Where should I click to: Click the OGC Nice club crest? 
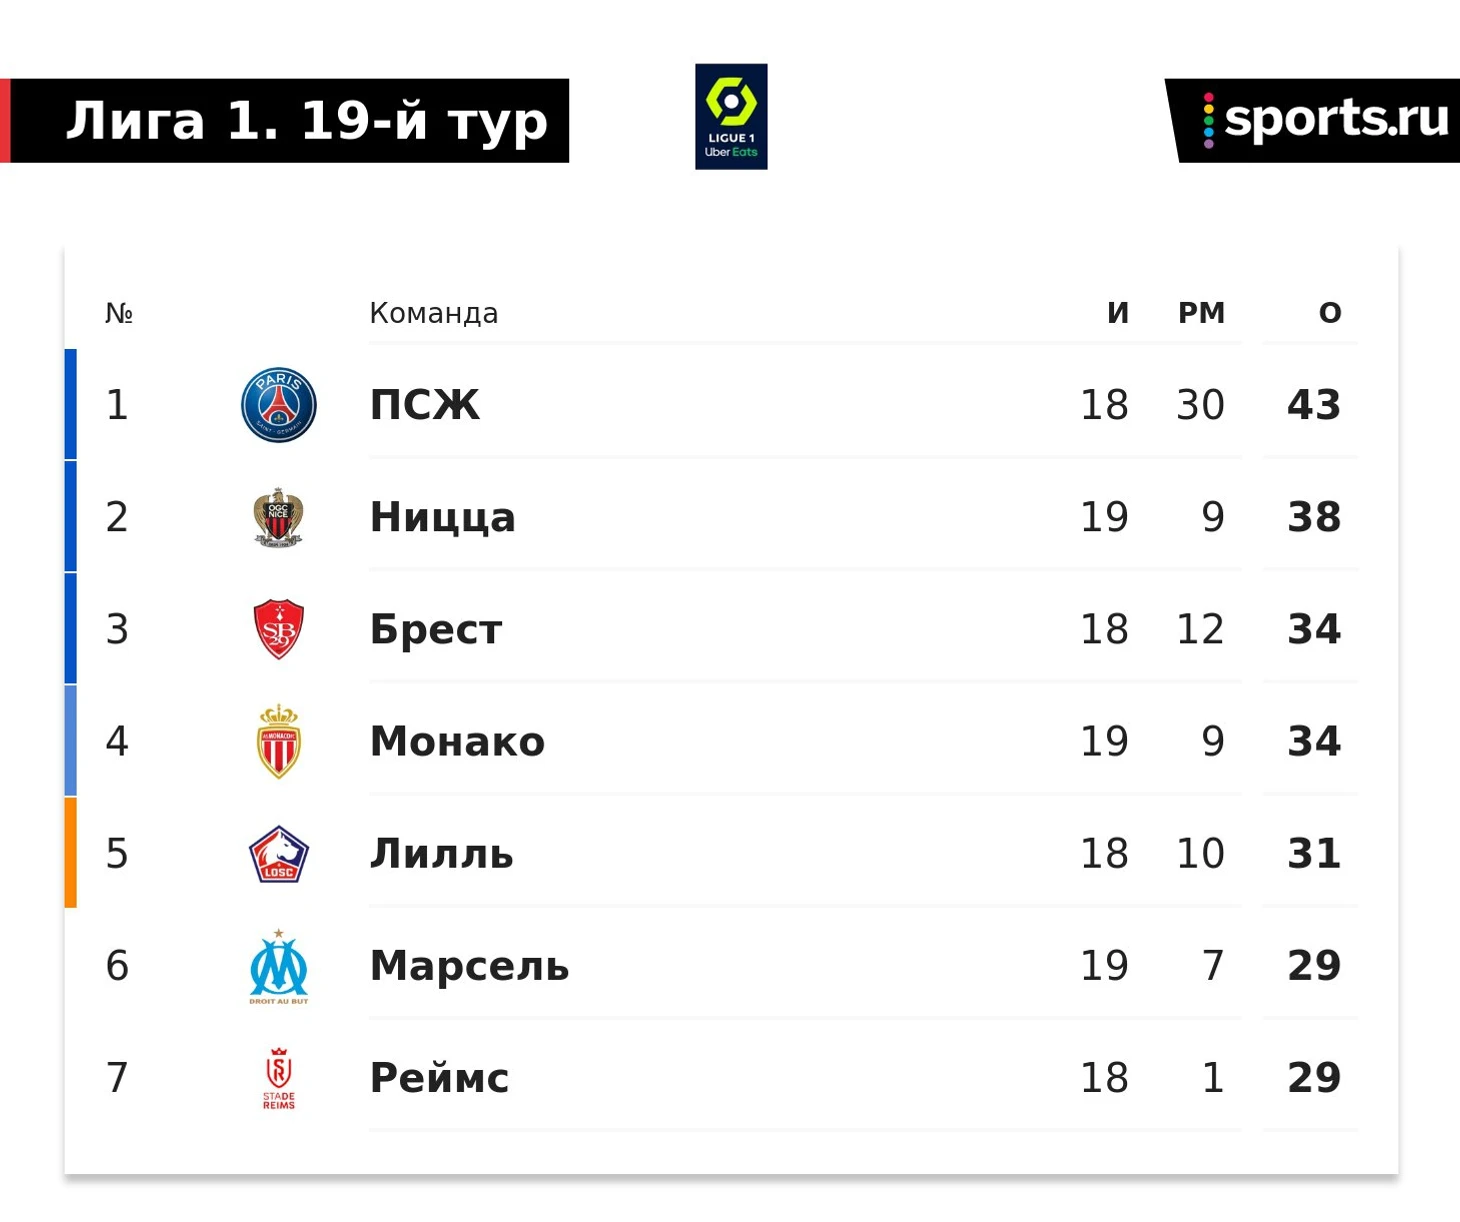(278, 517)
